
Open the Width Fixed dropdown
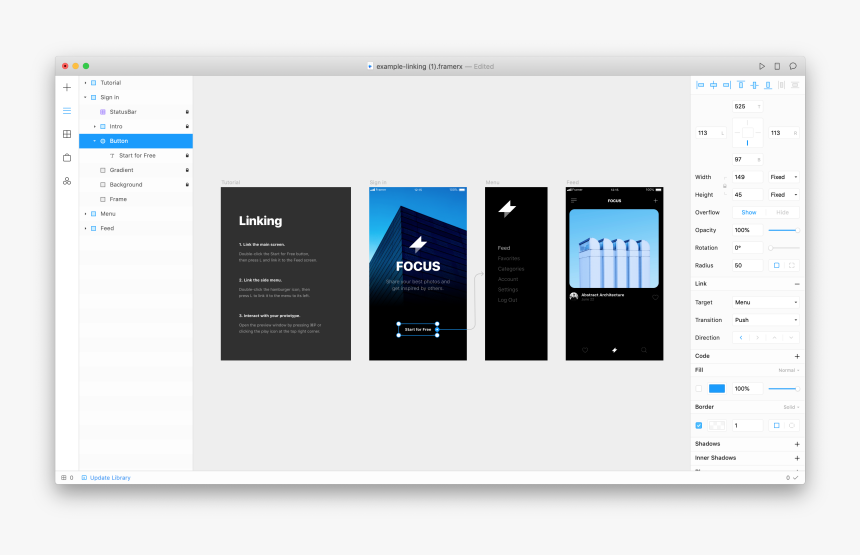click(x=784, y=177)
